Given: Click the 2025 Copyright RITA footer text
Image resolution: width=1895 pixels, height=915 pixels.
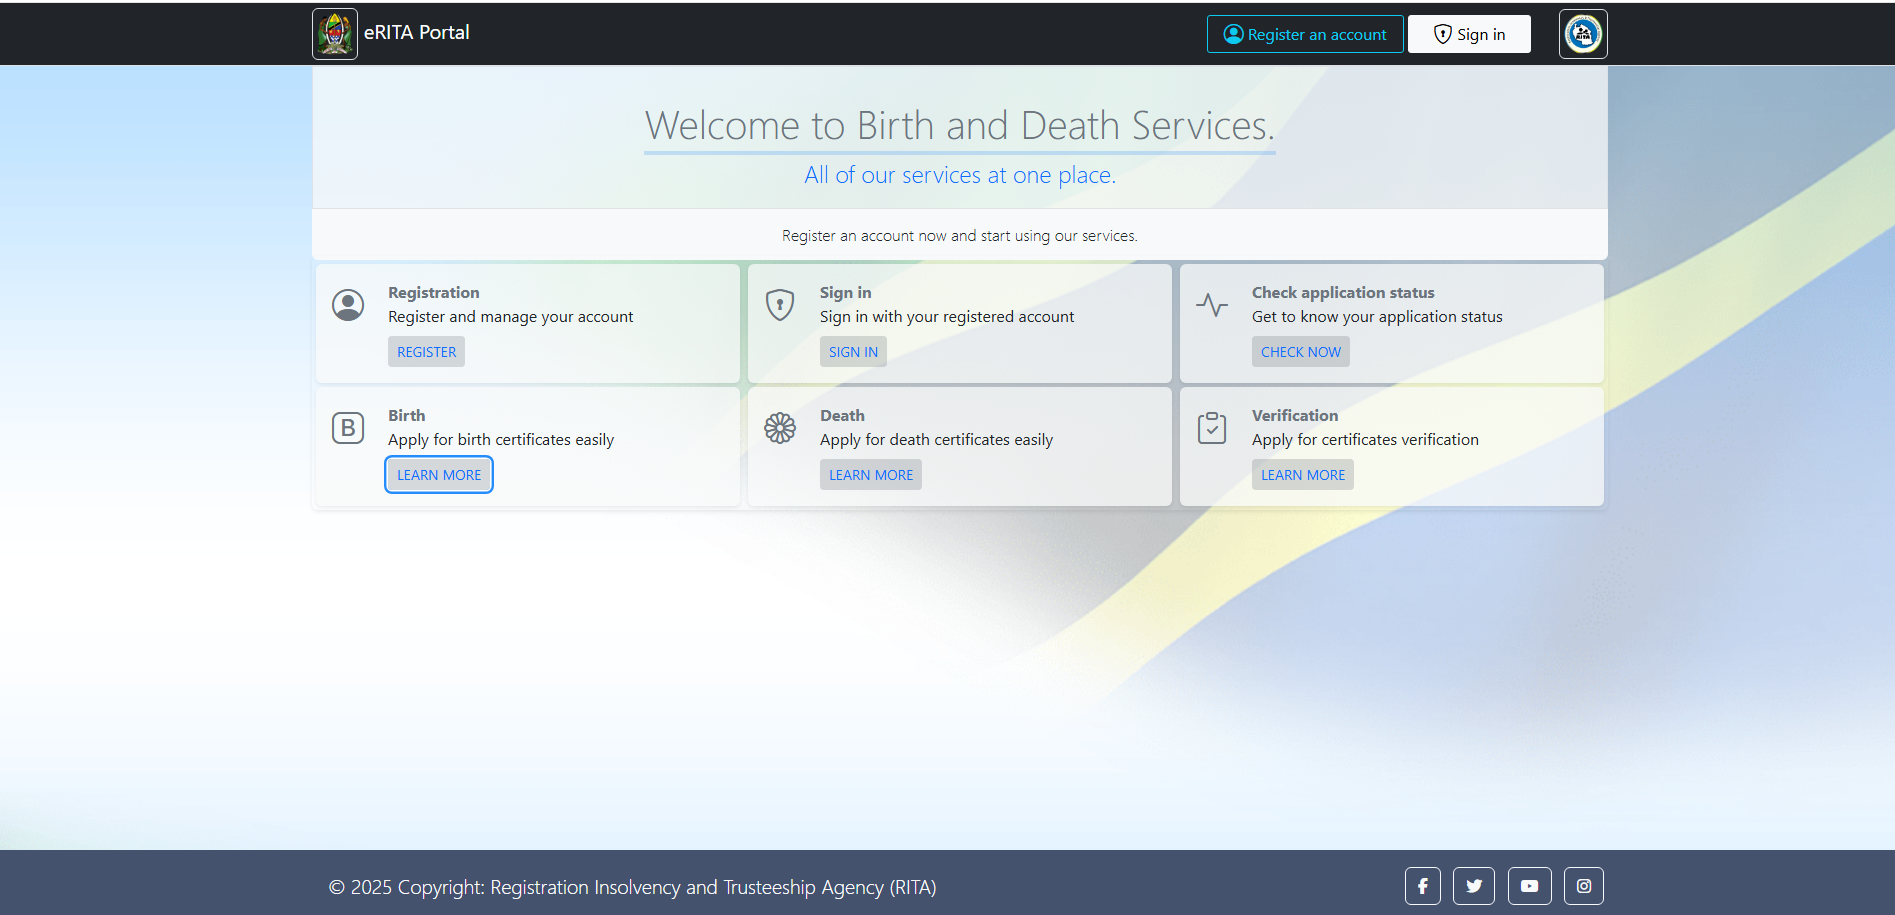Looking at the screenshot, I should coord(633,887).
